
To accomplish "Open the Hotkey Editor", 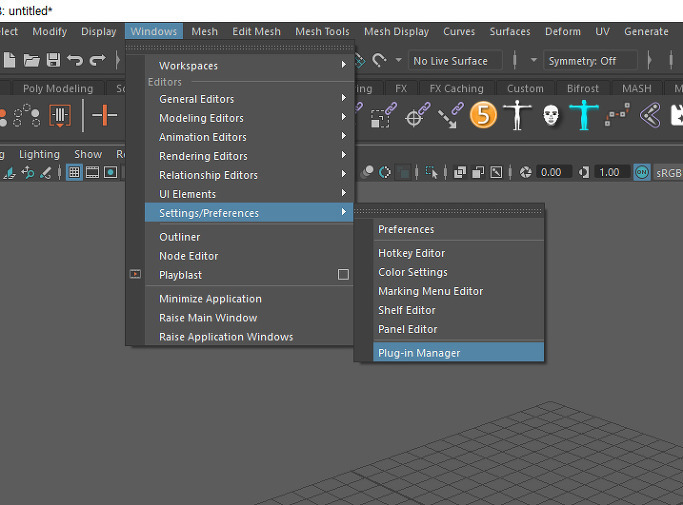I will pyautogui.click(x=459, y=253).
